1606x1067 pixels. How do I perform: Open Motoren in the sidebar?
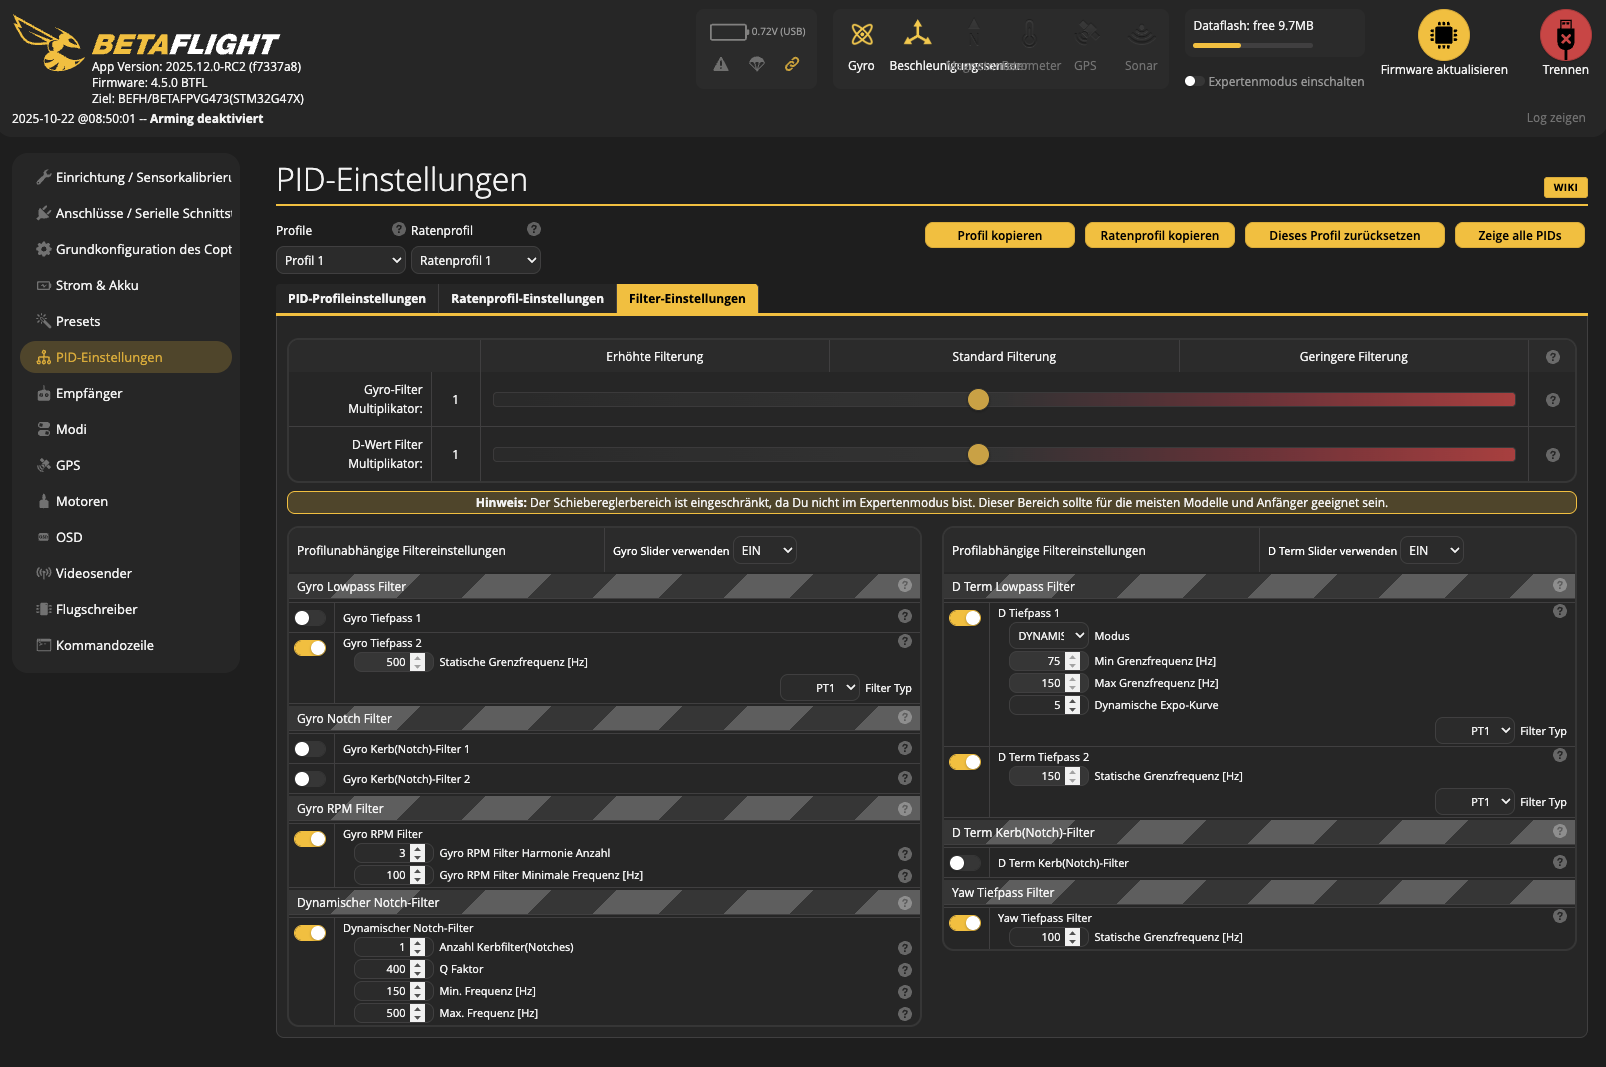point(82,501)
